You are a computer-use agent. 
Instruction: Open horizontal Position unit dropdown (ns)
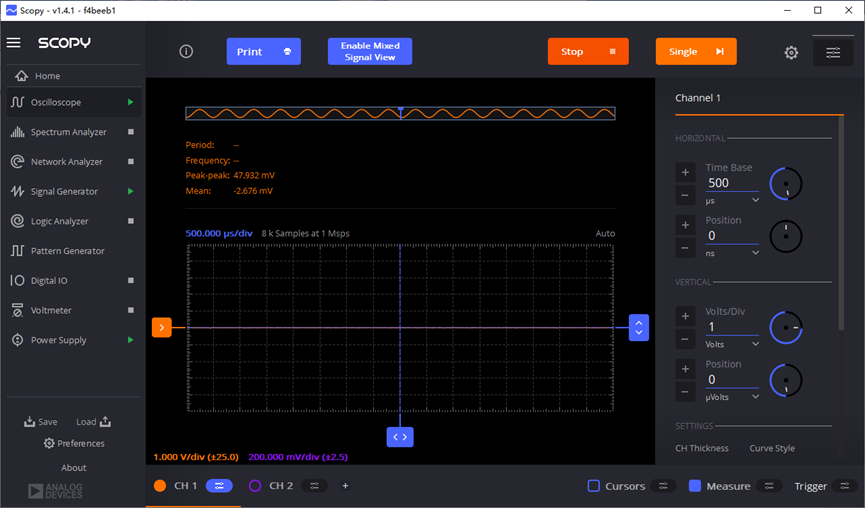coord(733,253)
